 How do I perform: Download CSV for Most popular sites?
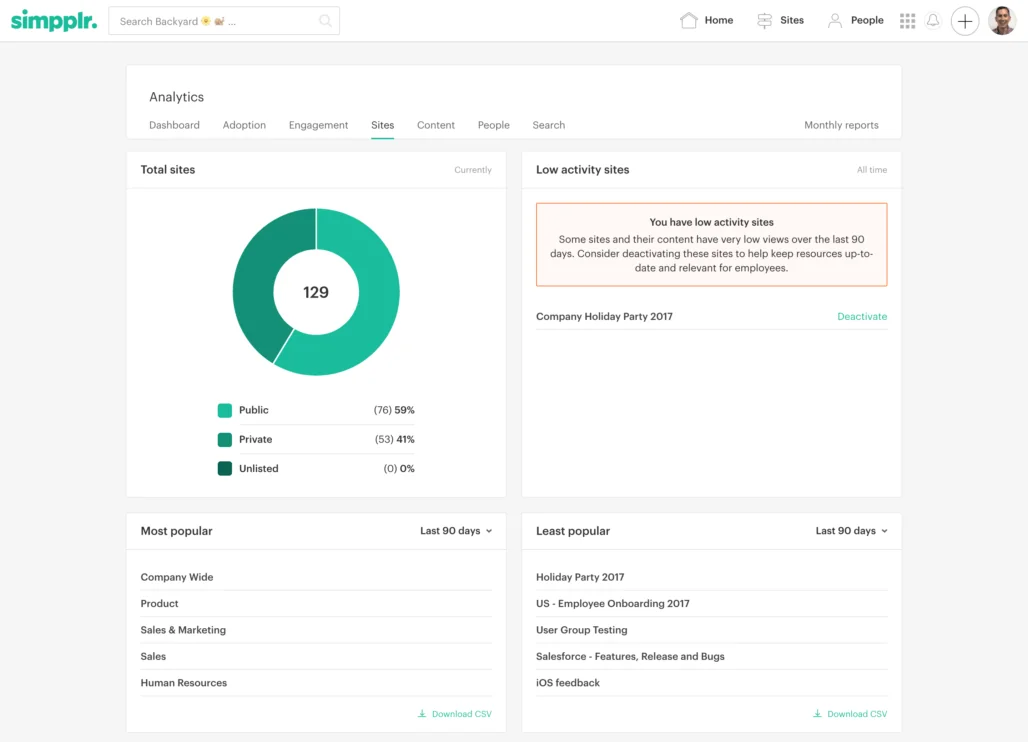455,714
